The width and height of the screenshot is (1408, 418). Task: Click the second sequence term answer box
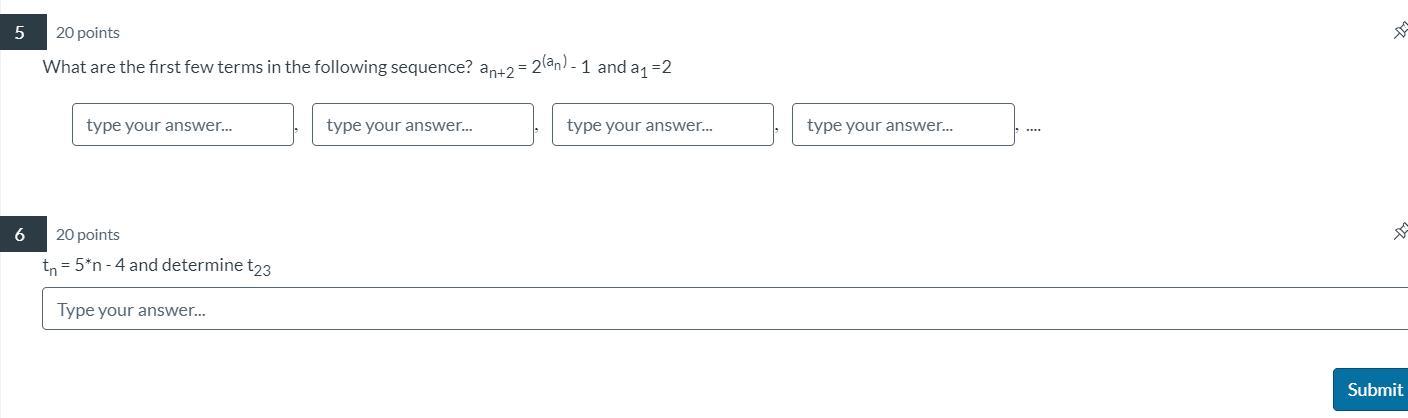[423, 125]
